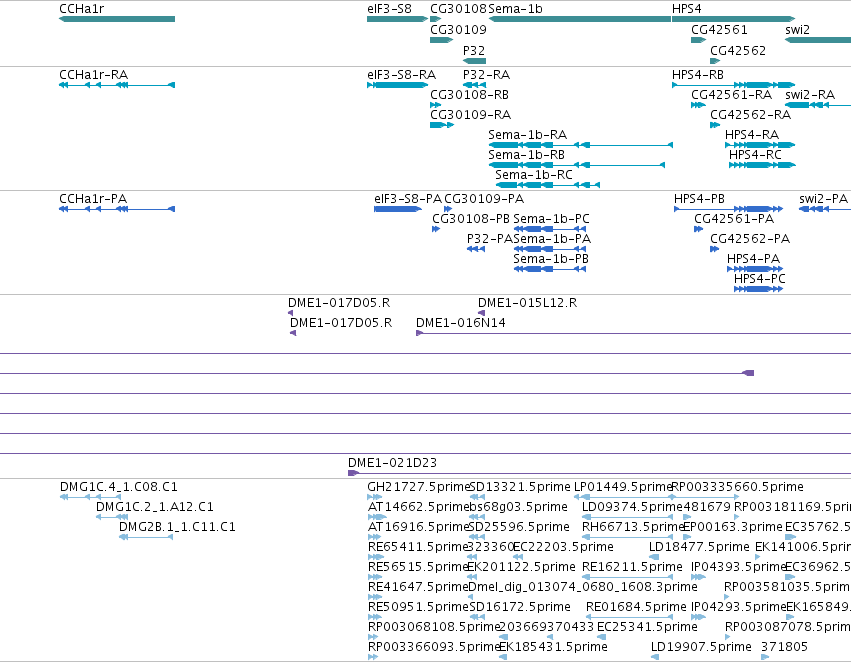This screenshot has width=851, height=662.
Task: Select the DMG2B.1_1.C11.C1 EST label
Action: (177, 527)
